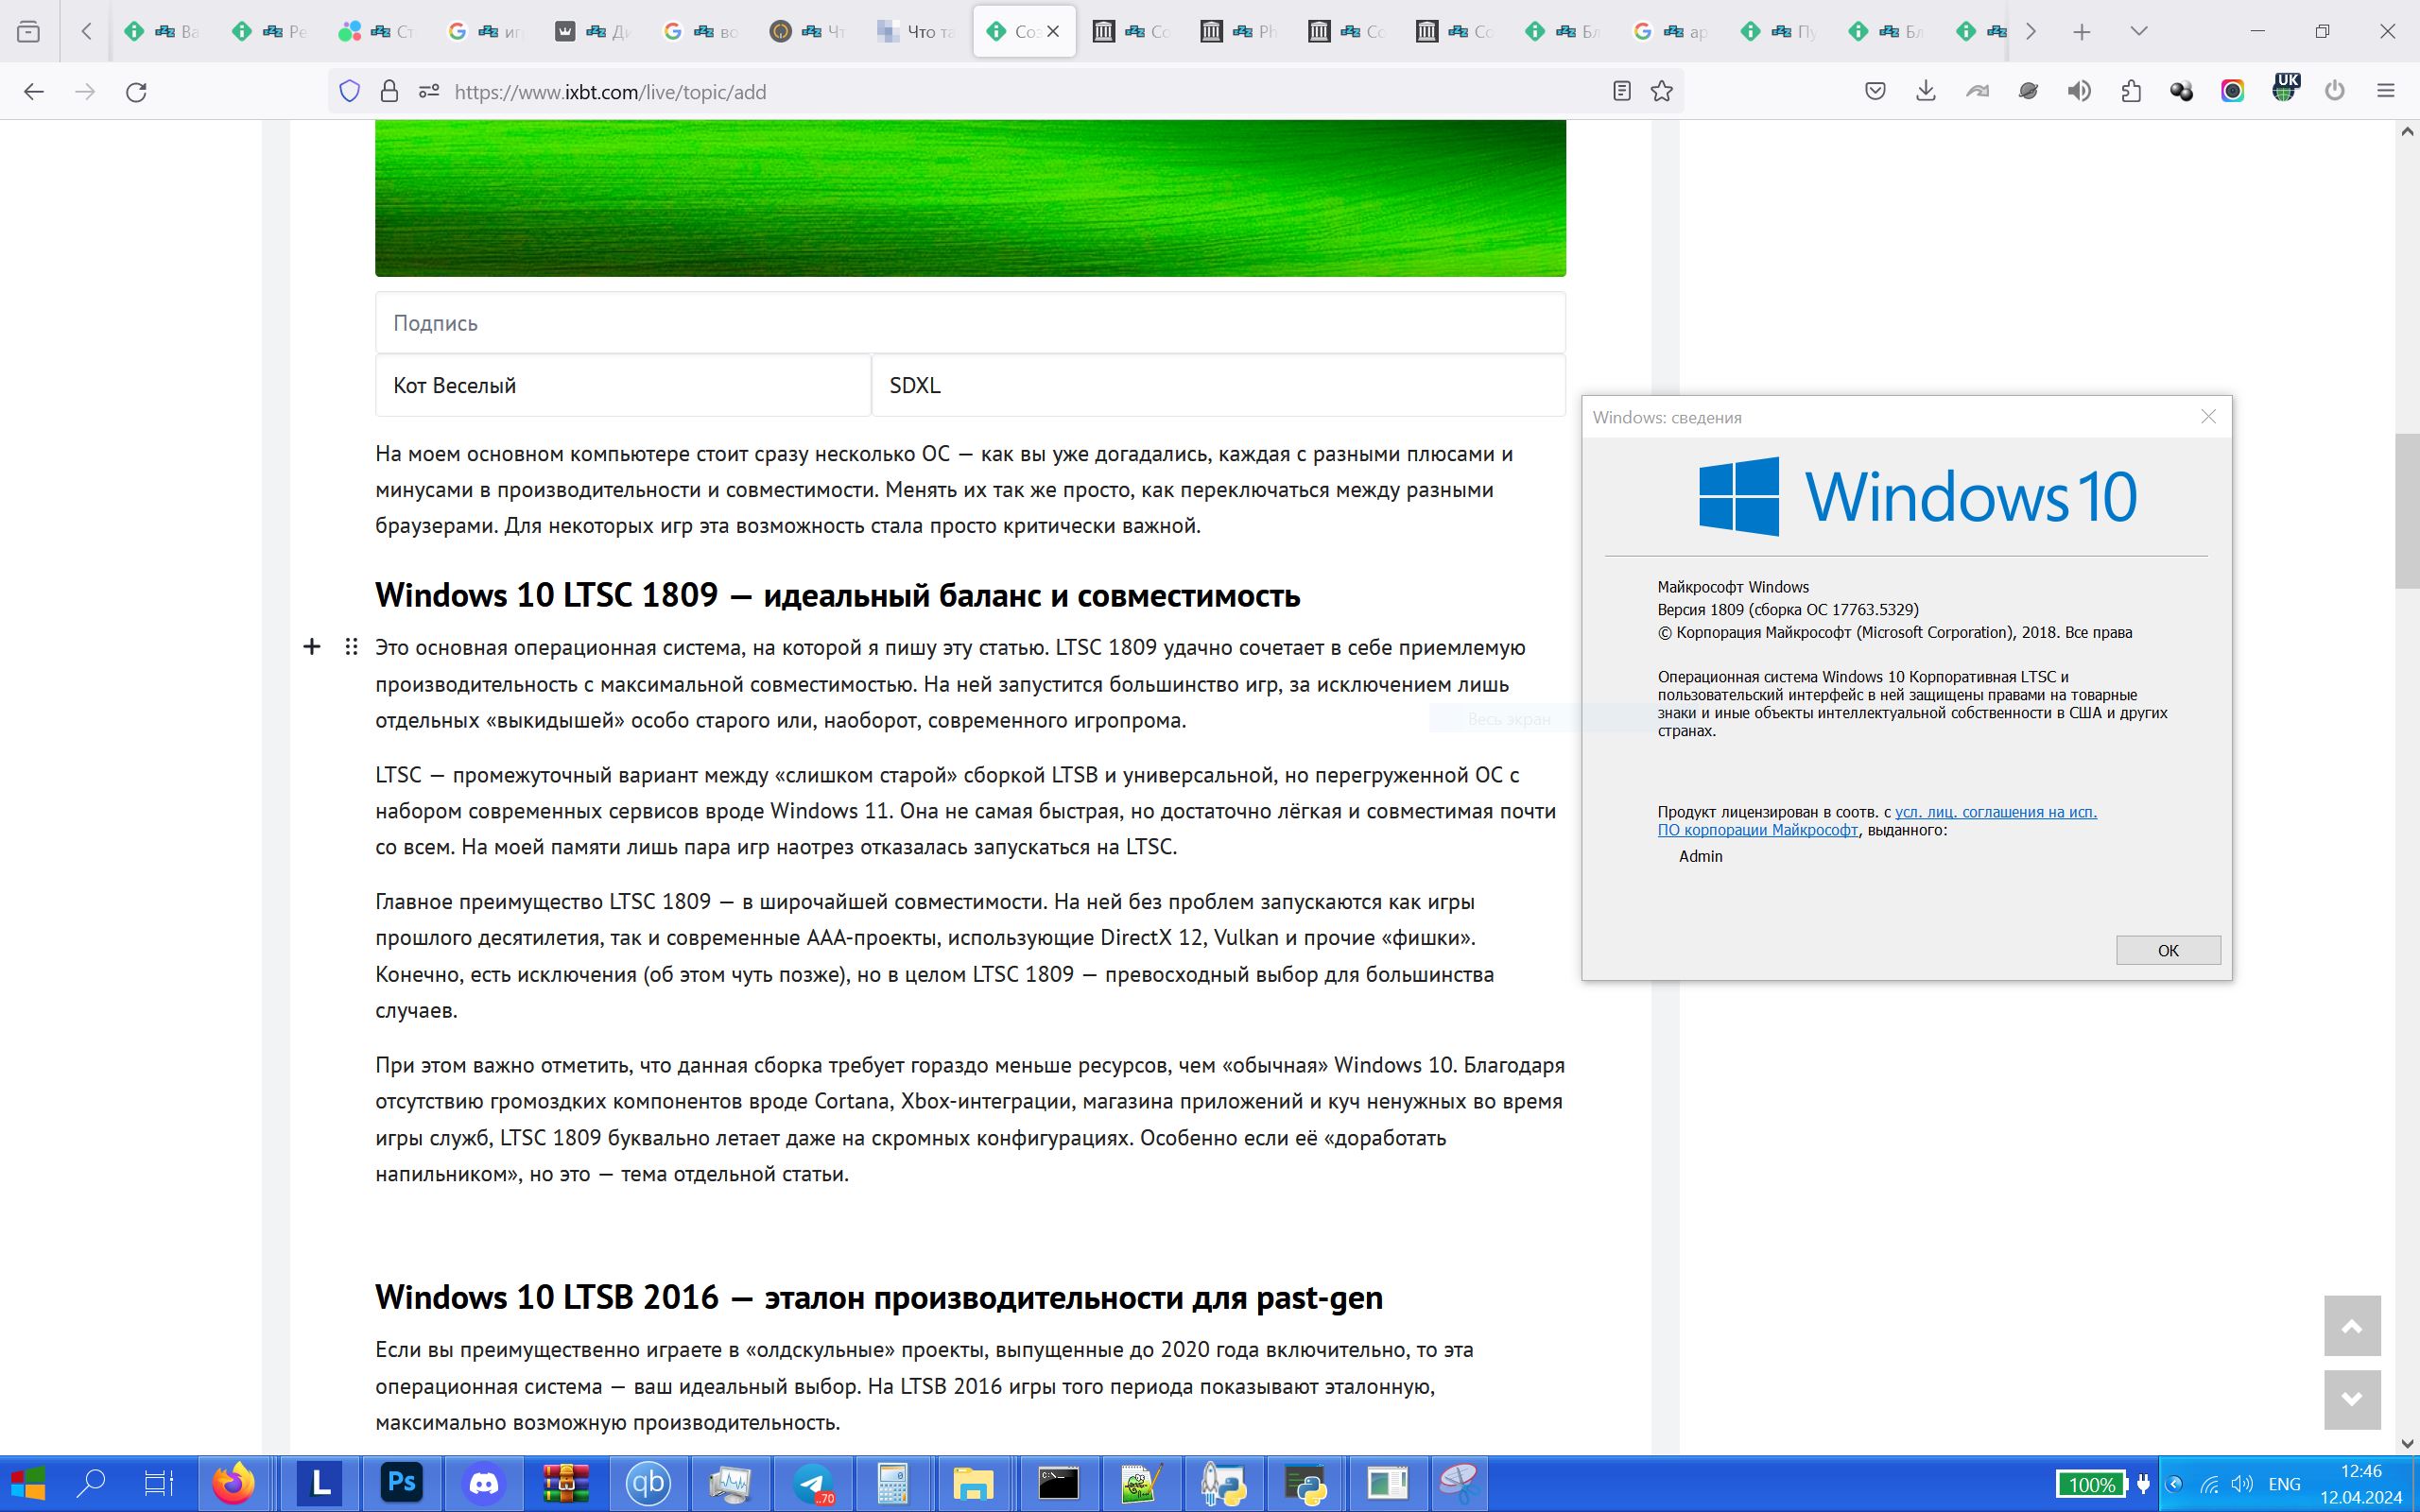This screenshot has height=1512, width=2420.
Task: Reload the current page
Action: [136, 91]
